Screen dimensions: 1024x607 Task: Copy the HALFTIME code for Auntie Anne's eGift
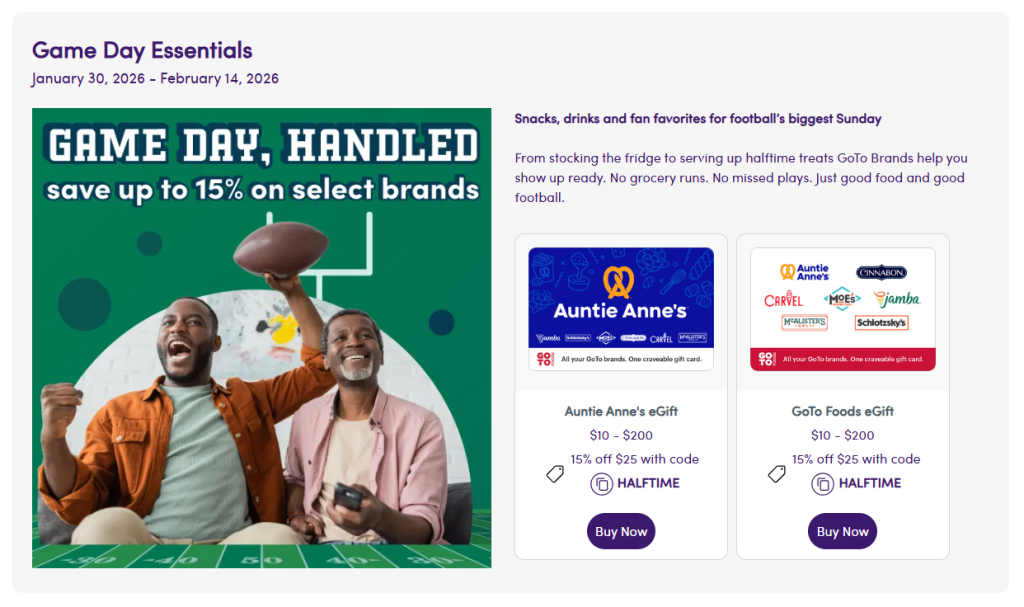pos(601,484)
